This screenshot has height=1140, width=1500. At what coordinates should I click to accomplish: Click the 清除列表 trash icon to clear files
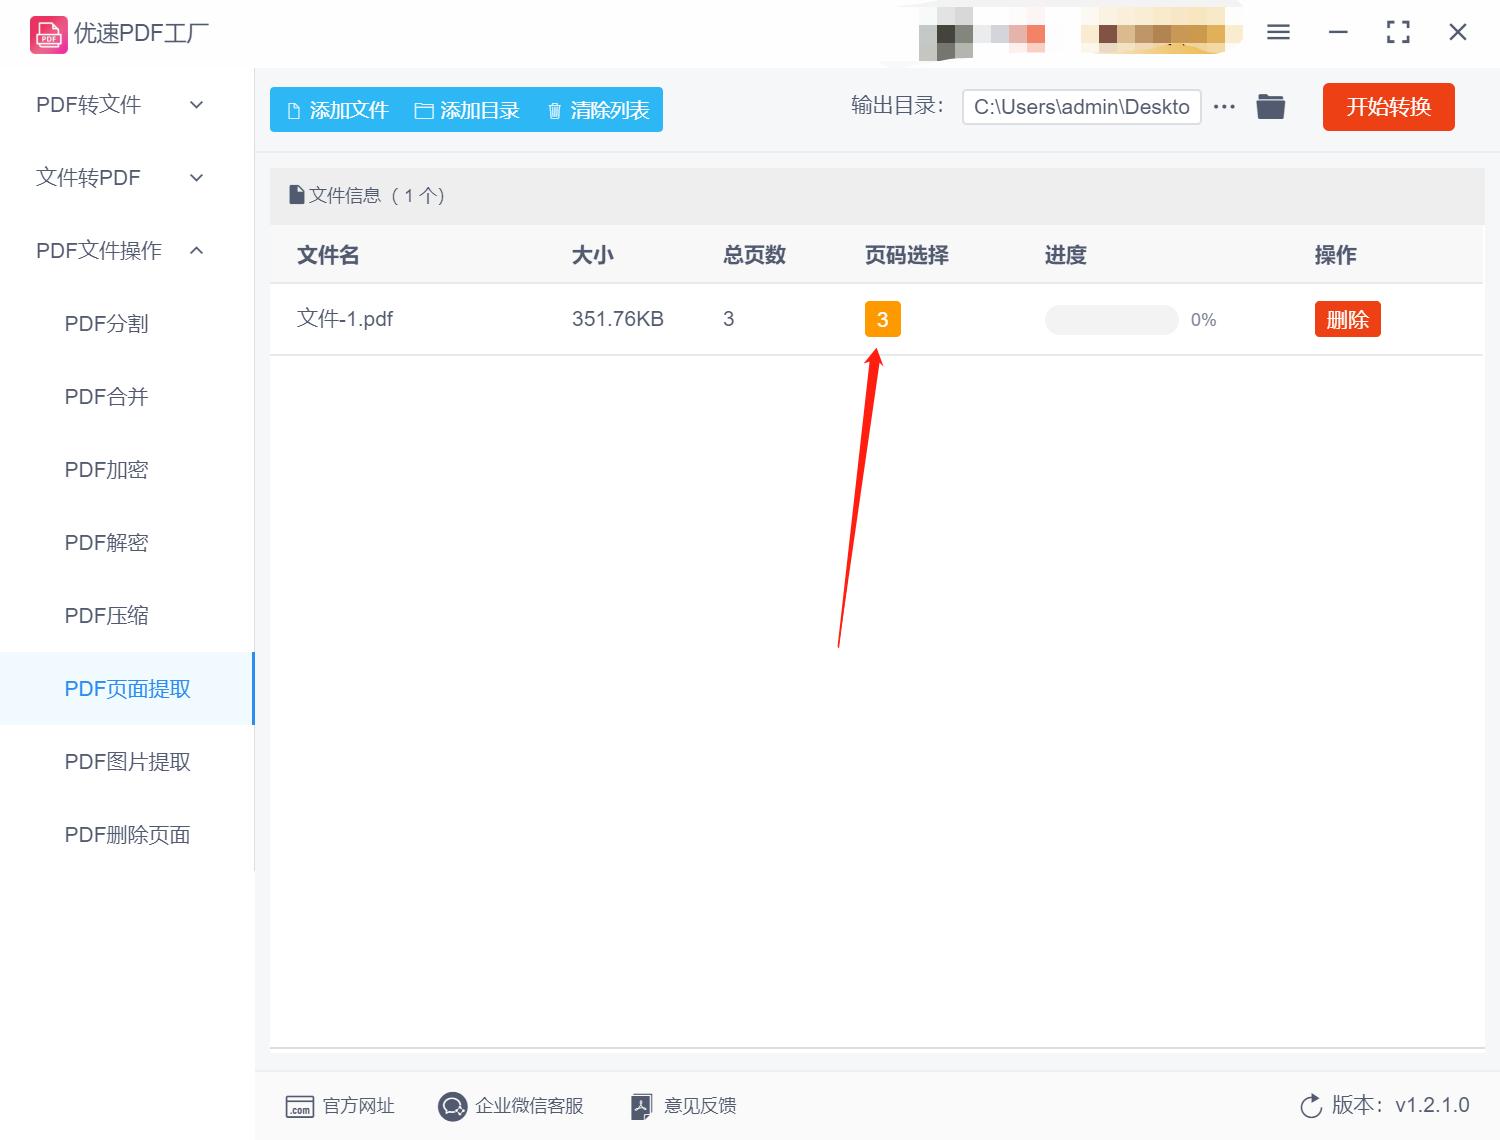(x=556, y=110)
